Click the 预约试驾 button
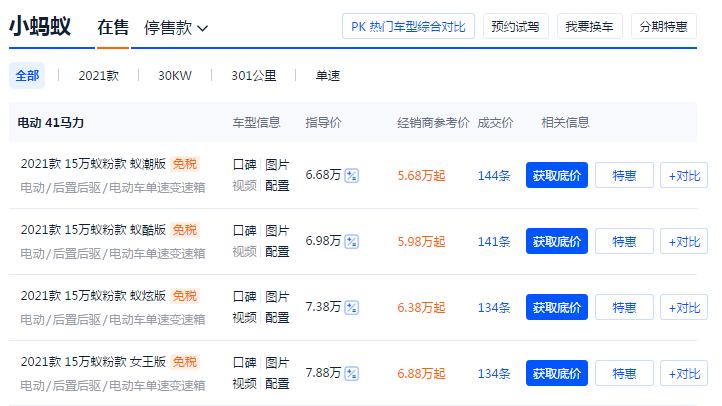This screenshot has height=406, width=722. pyautogui.click(x=516, y=26)
